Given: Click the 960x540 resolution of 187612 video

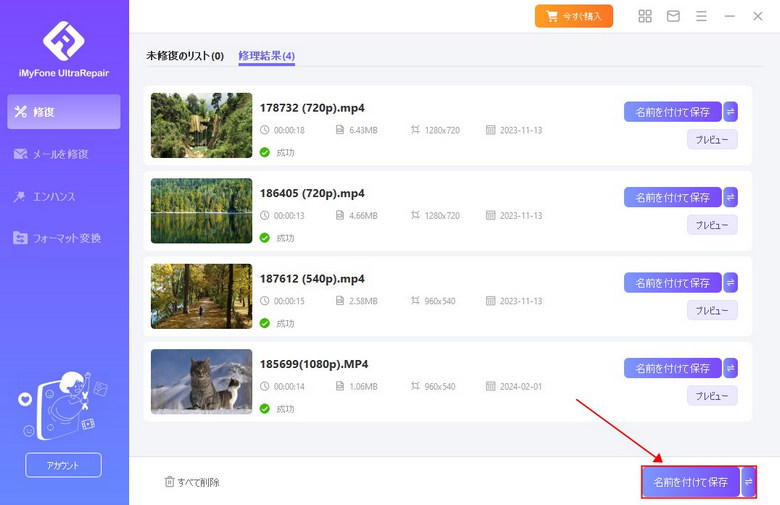Looking at the screenshot, I should pyautogui.click(x=440, y=301).
